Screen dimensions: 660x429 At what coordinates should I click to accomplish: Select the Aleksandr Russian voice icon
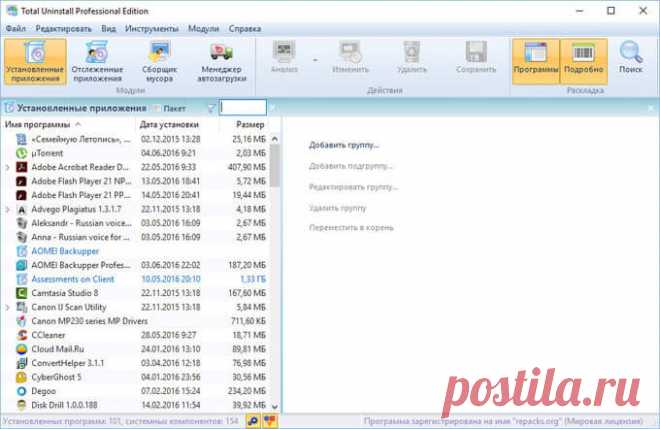click(21, 223)
